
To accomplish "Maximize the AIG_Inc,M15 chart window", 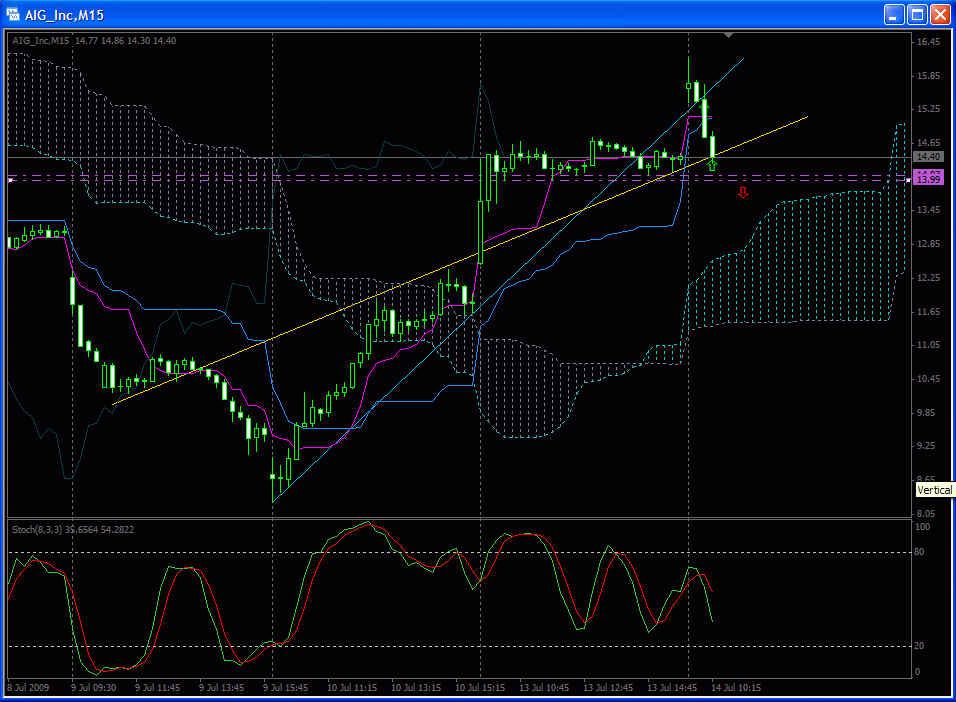I will [917, 15].
